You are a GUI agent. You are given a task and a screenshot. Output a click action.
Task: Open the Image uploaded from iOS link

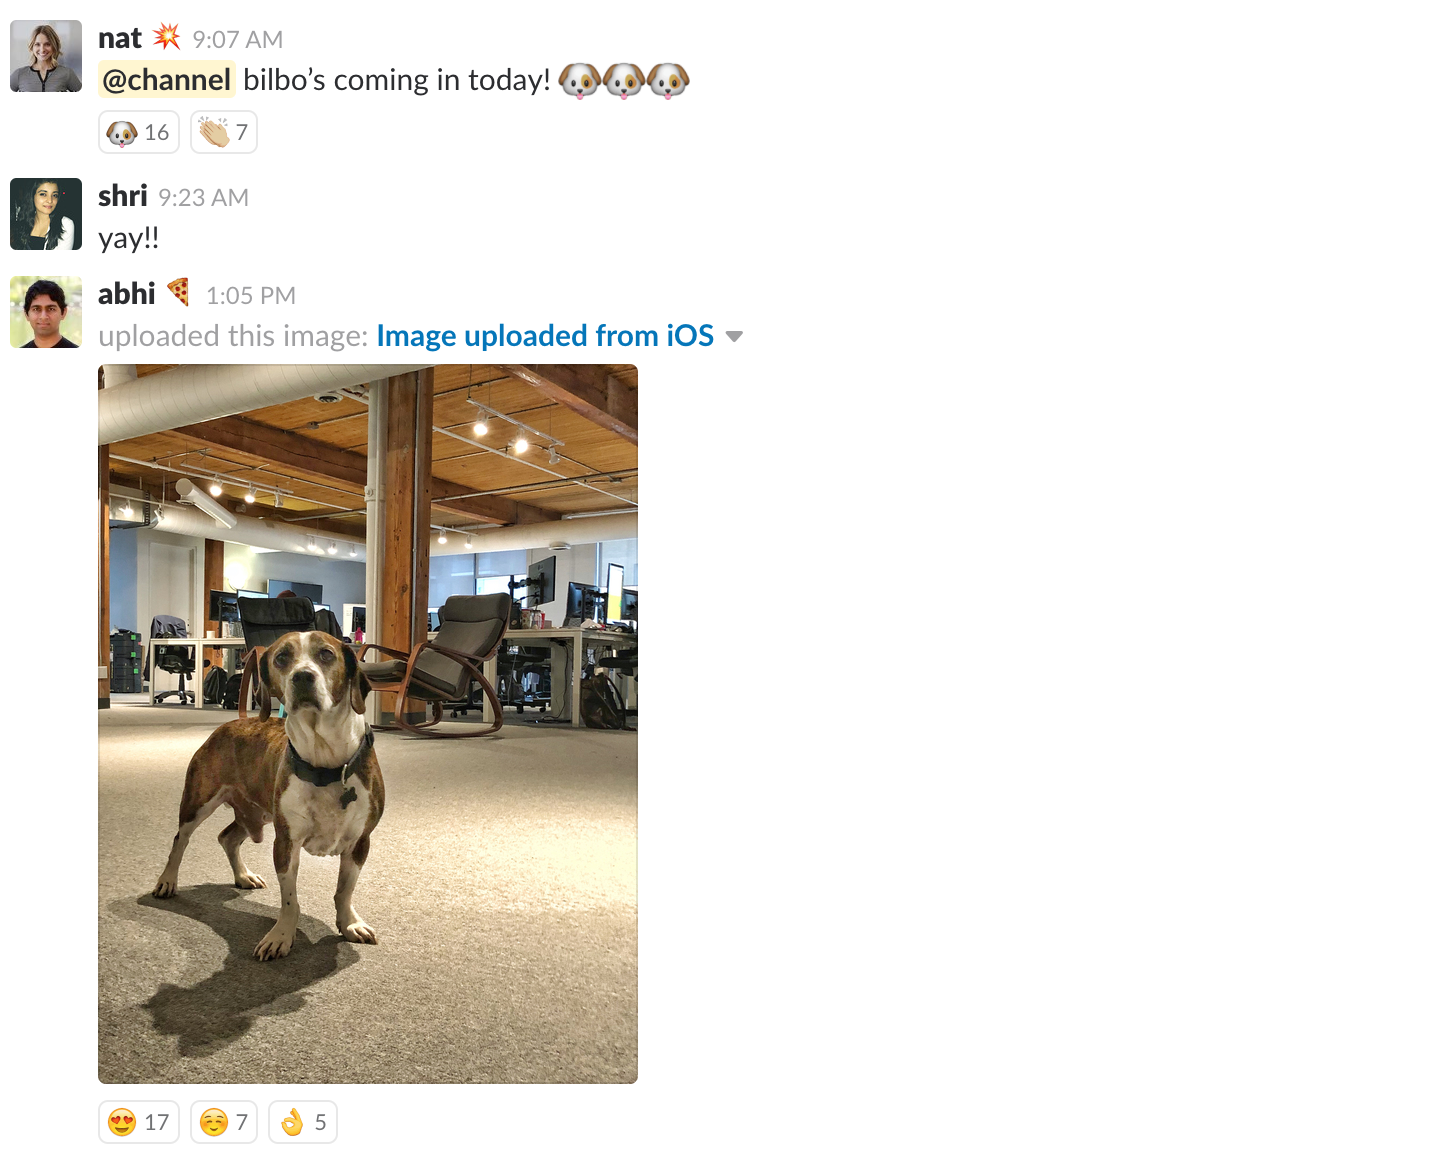(x=545, y=336)
